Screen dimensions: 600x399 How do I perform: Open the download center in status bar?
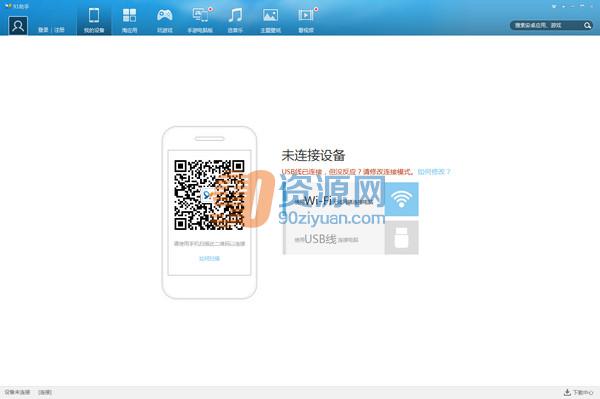click(578, 392)
